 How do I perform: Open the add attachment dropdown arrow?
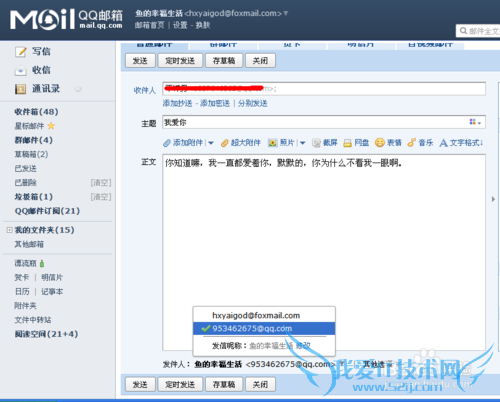pos(211,143)
